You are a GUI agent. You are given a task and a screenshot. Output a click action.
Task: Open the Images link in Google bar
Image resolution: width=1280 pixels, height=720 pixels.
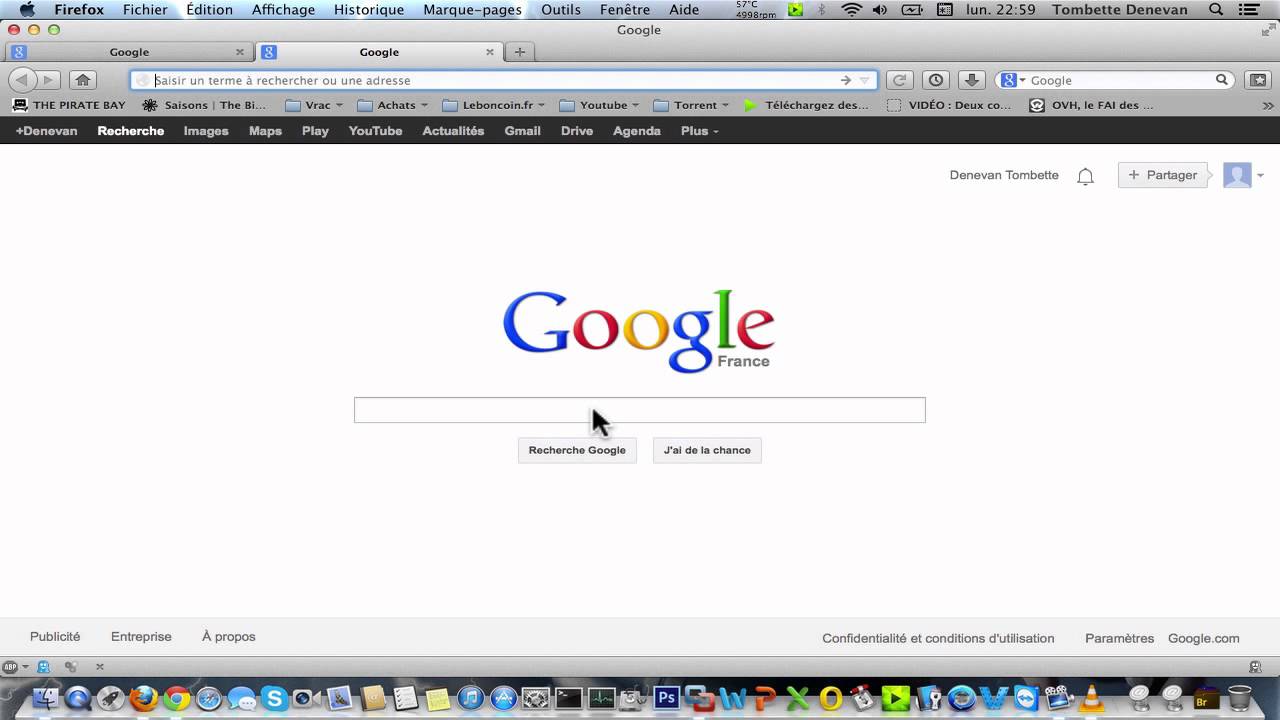206,131
